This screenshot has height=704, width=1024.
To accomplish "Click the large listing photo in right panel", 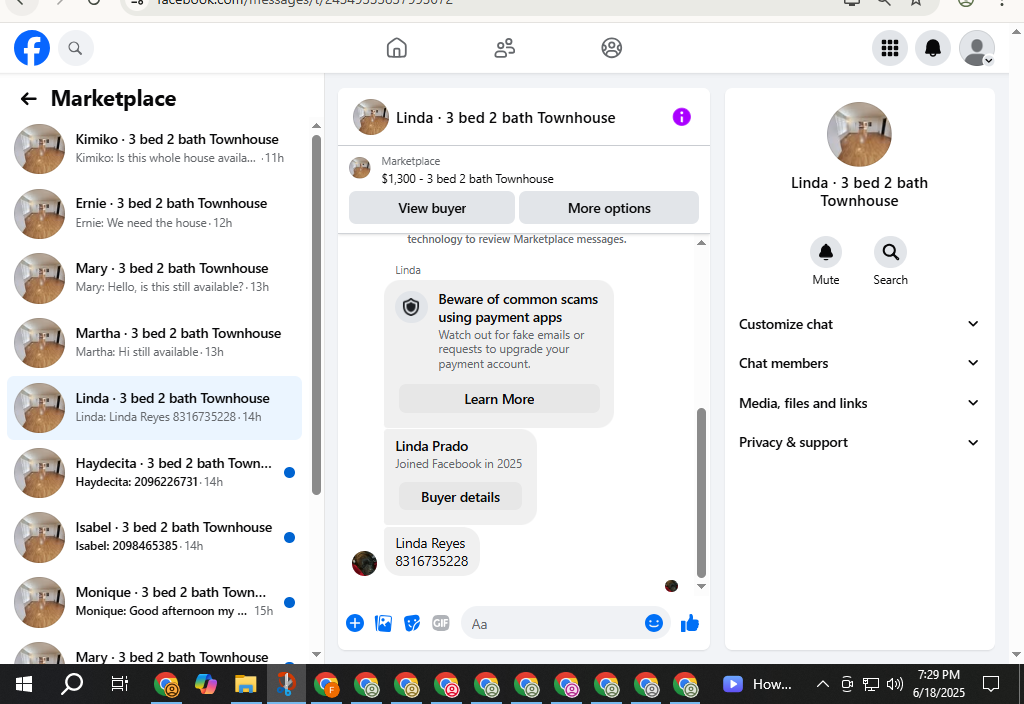I will (x=859, y=134).
